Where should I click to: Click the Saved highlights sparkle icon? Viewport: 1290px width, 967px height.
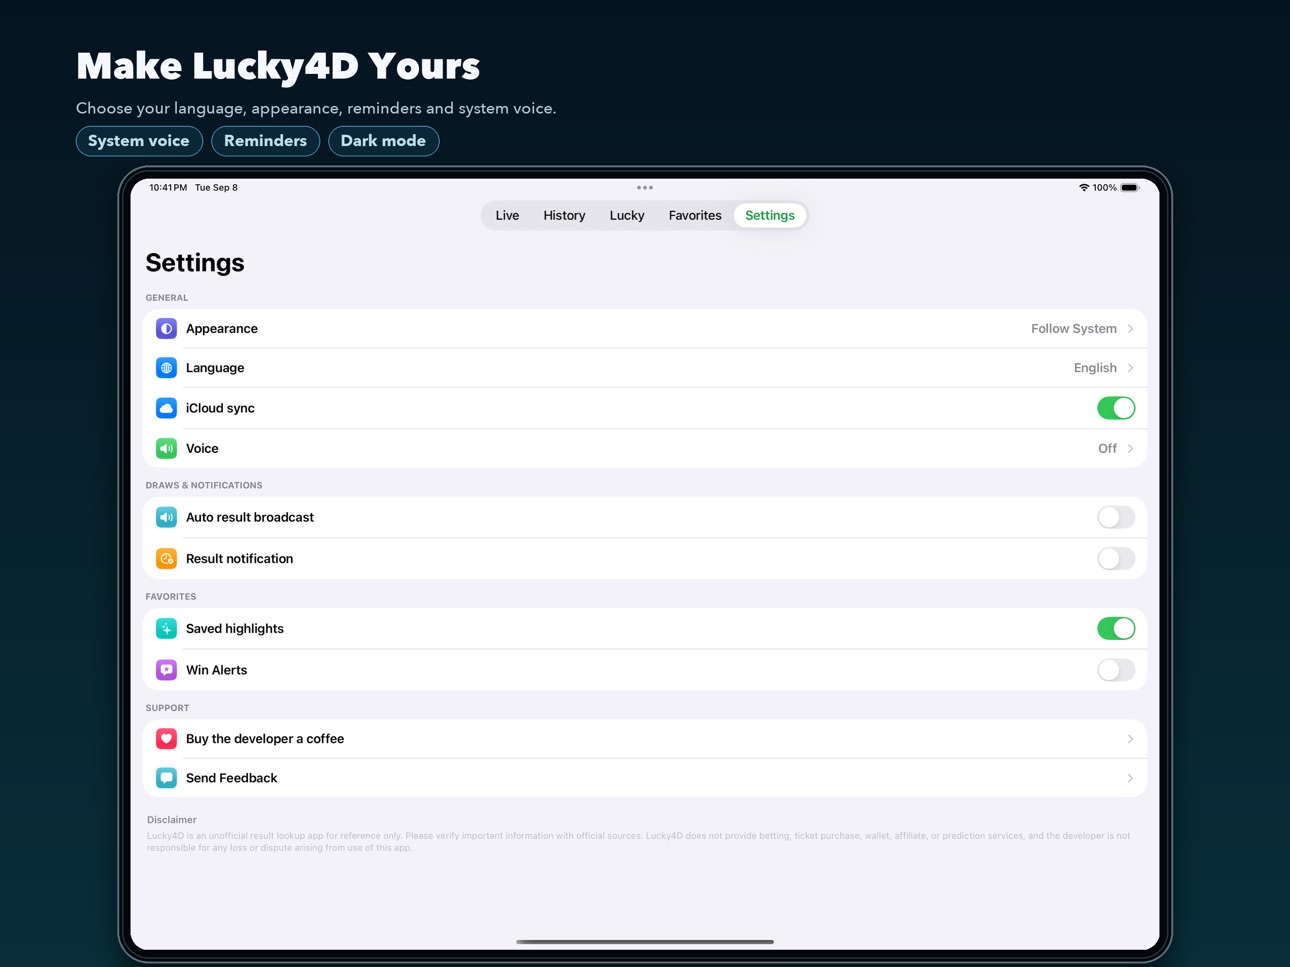(x=166, y=629)
